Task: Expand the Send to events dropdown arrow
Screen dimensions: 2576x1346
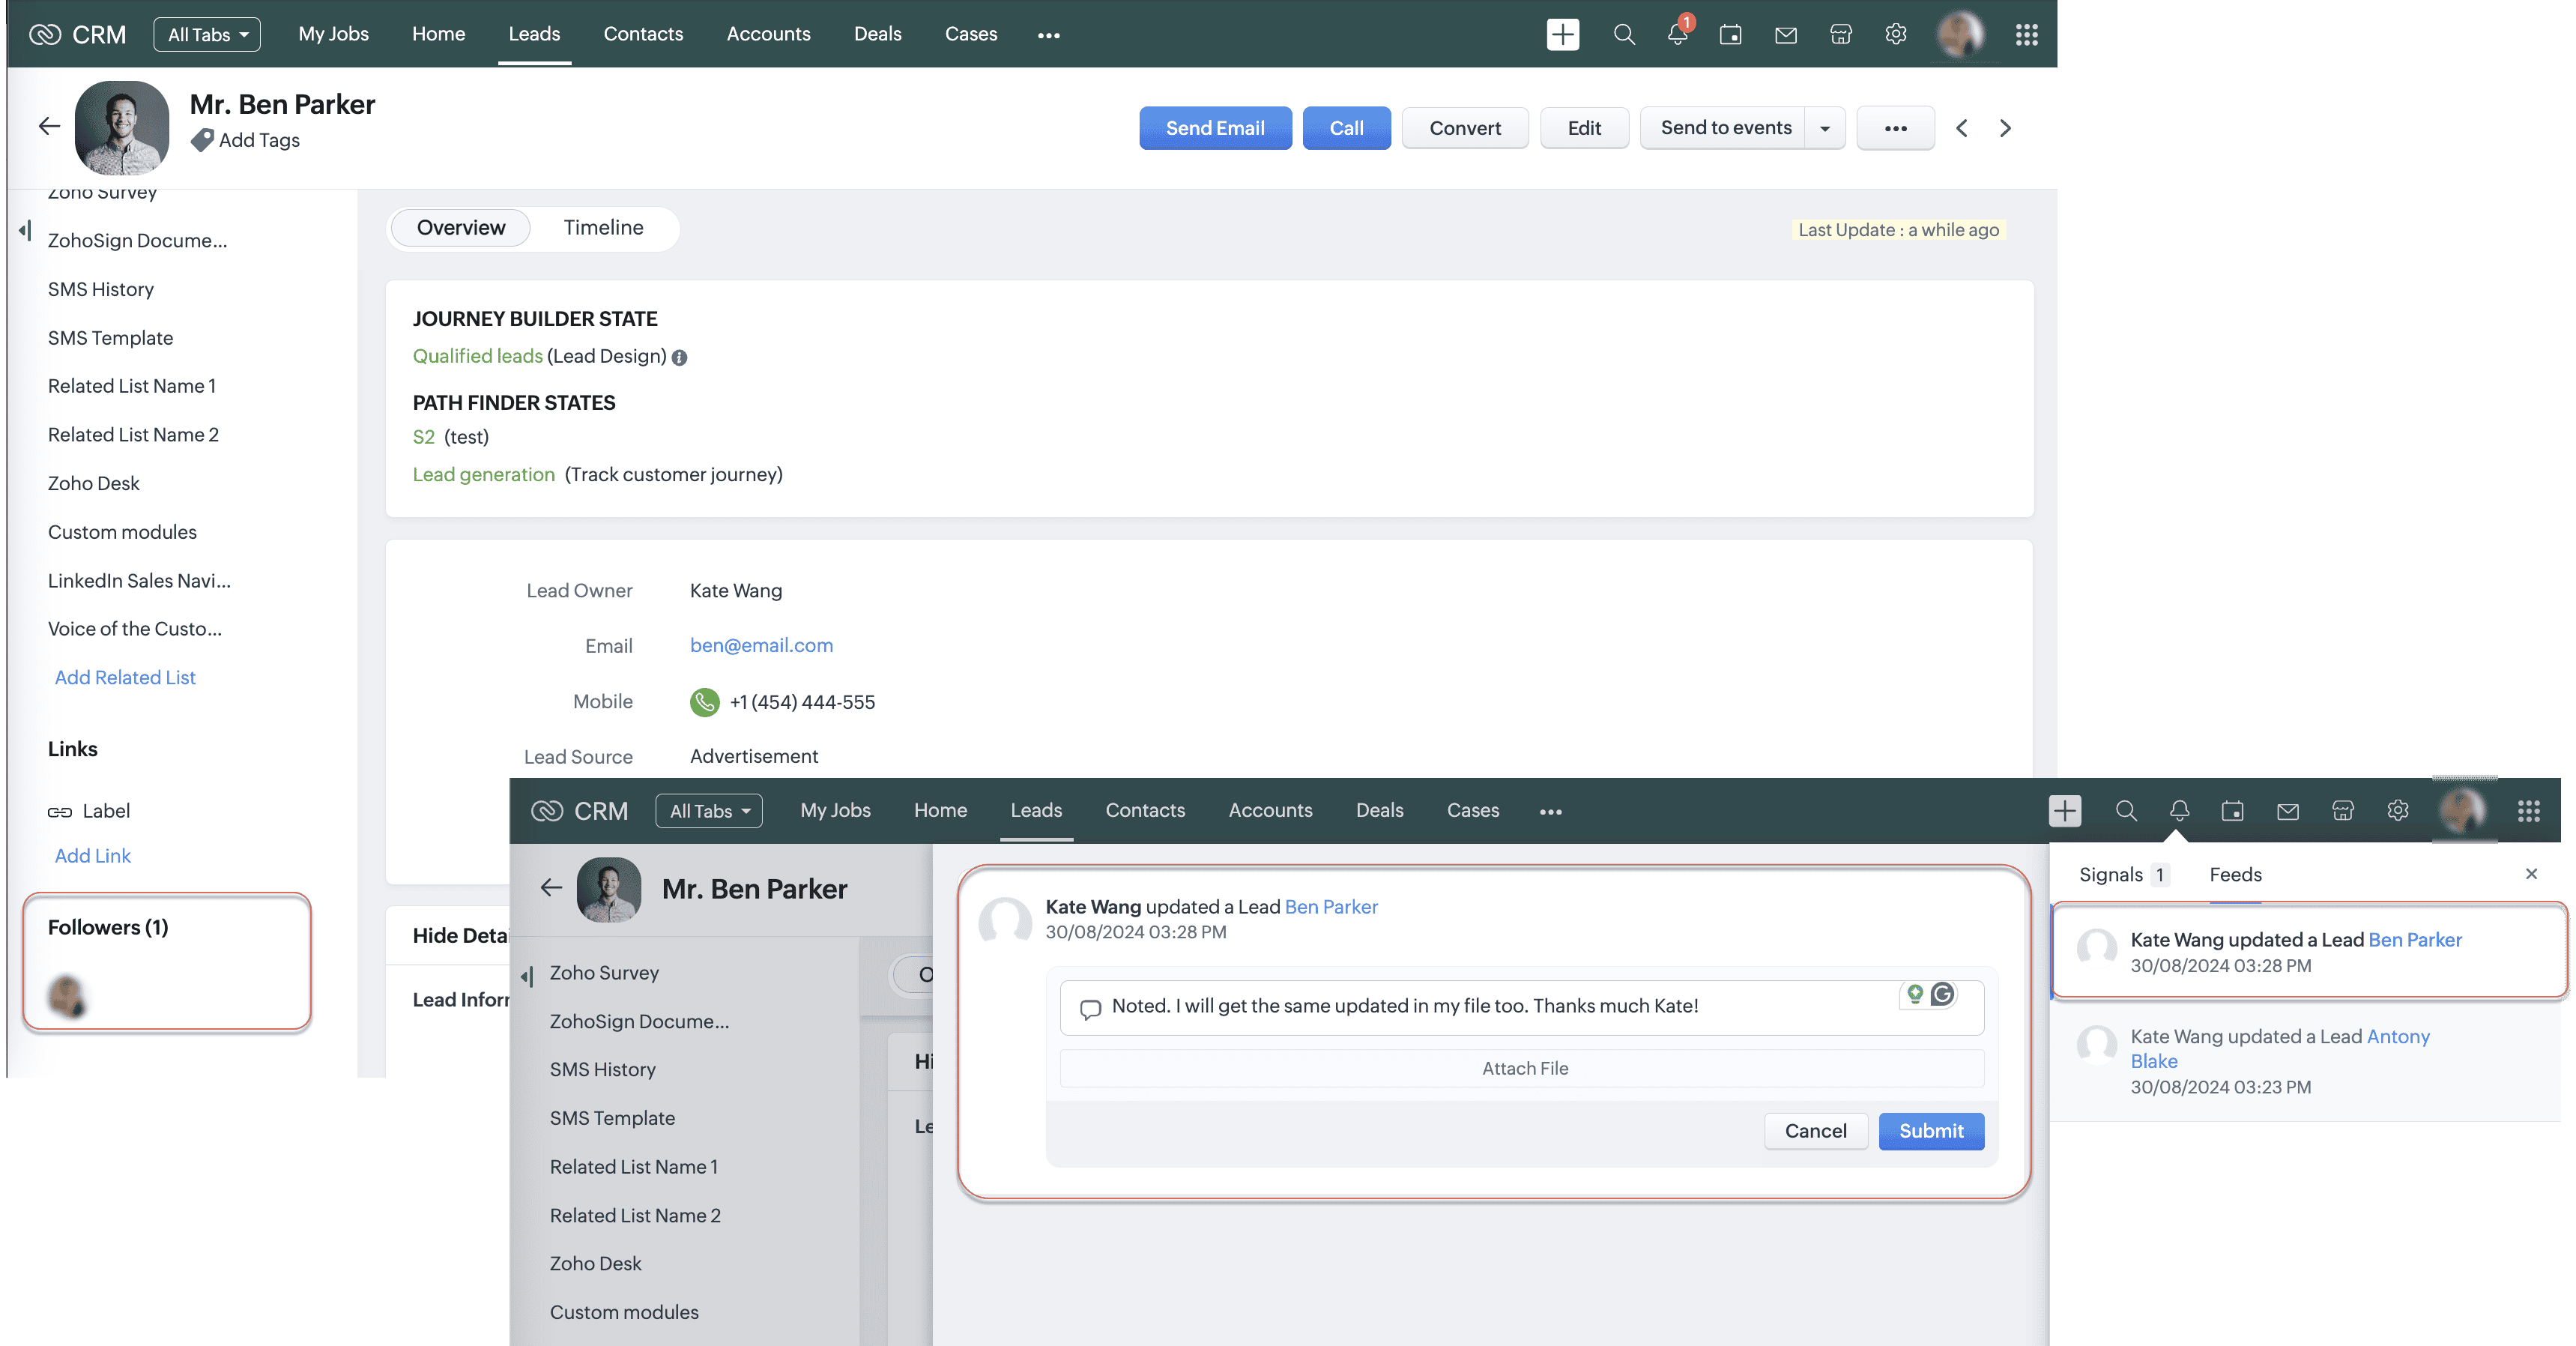Action: pos(1825,128)
